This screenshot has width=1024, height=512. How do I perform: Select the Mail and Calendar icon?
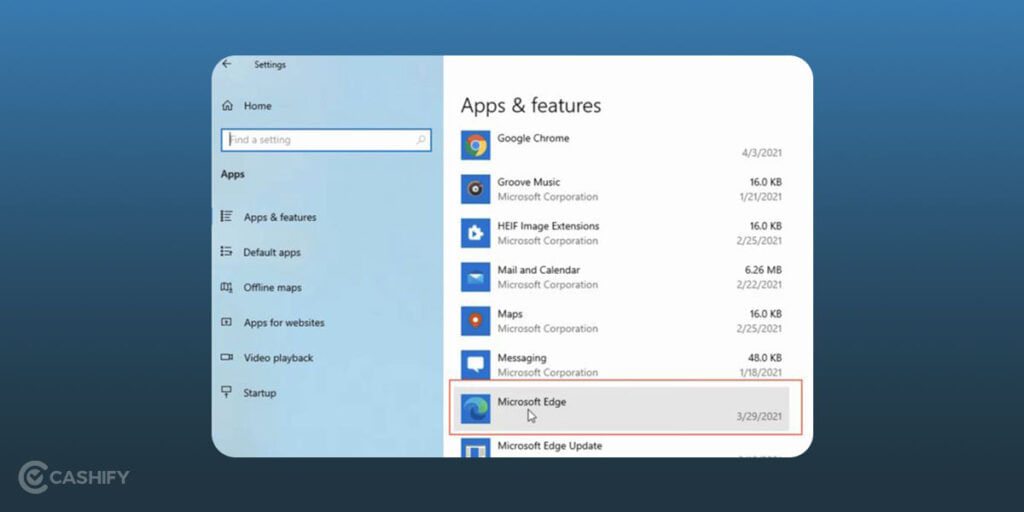(475, 277)
